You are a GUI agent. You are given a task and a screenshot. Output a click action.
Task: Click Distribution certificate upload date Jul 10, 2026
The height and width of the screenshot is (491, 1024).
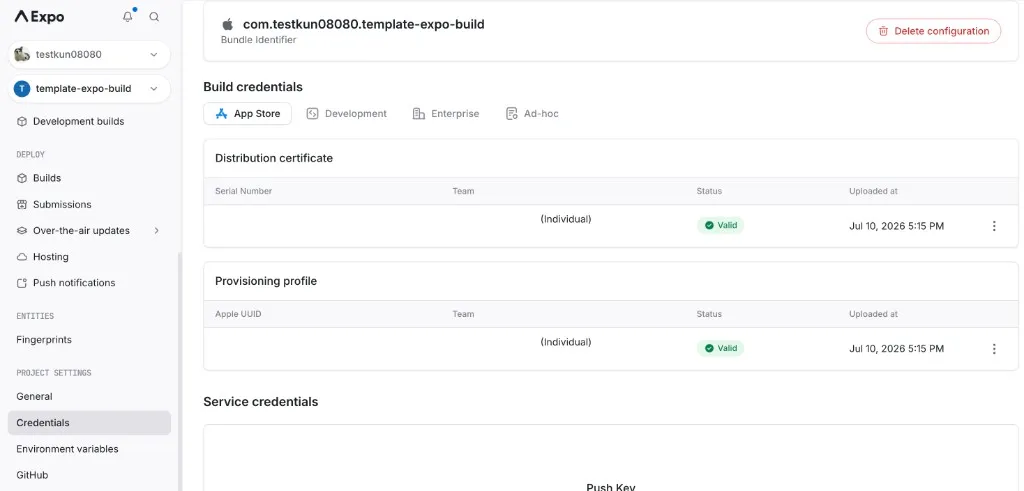pos(897,226)
